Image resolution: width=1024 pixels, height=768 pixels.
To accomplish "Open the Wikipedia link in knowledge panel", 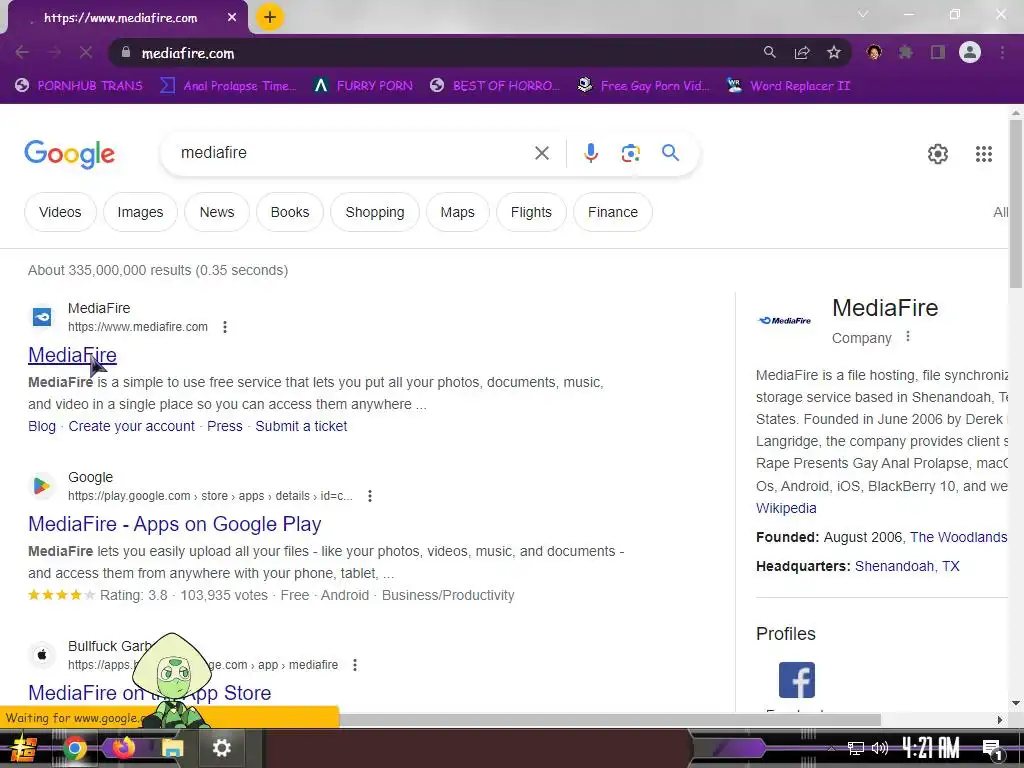I will coord(786,508).
